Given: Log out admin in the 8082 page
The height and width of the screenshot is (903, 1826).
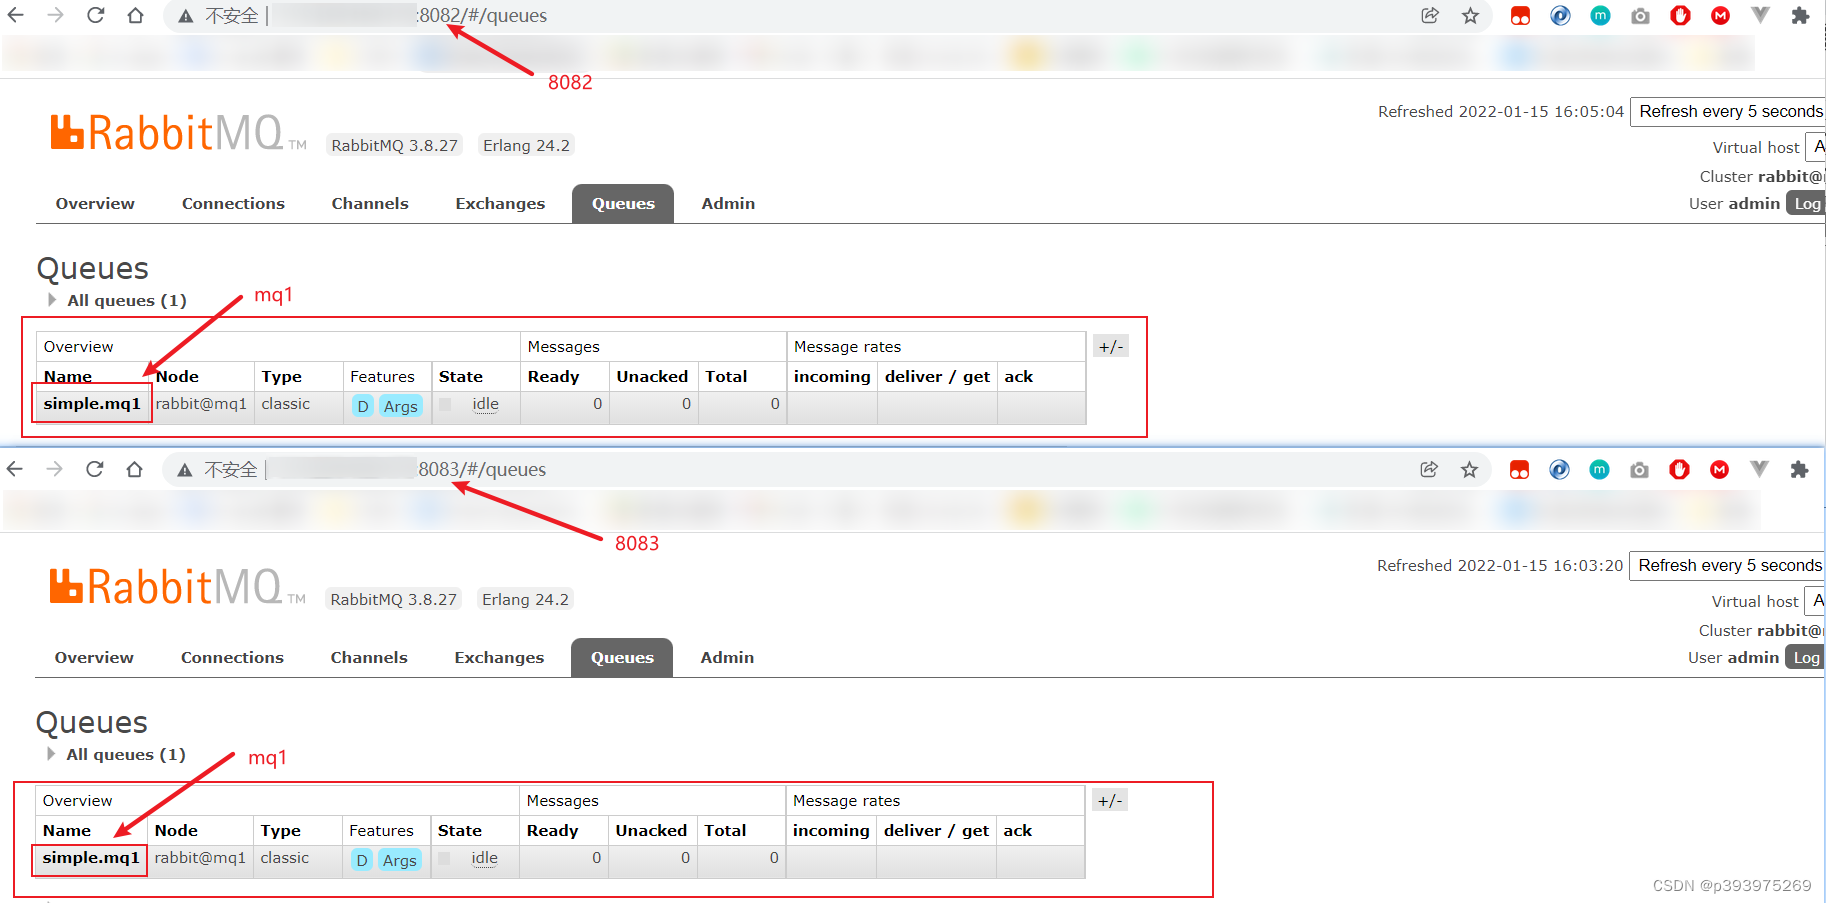Looking at the screenshot, I should click(1806, 204).
